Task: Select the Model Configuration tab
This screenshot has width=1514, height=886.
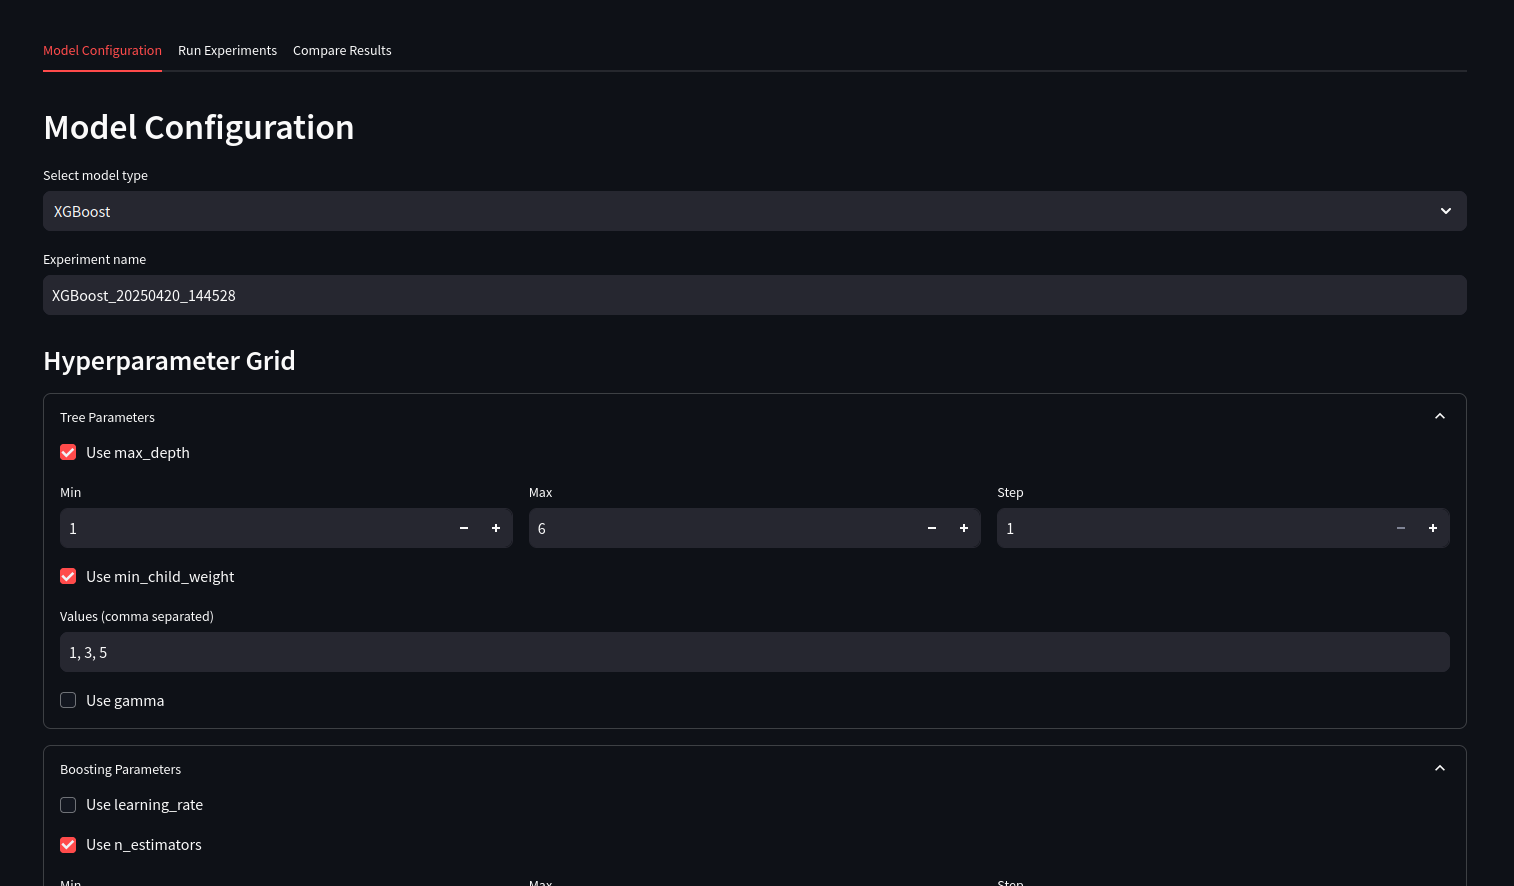Action: tap(102, 51)
